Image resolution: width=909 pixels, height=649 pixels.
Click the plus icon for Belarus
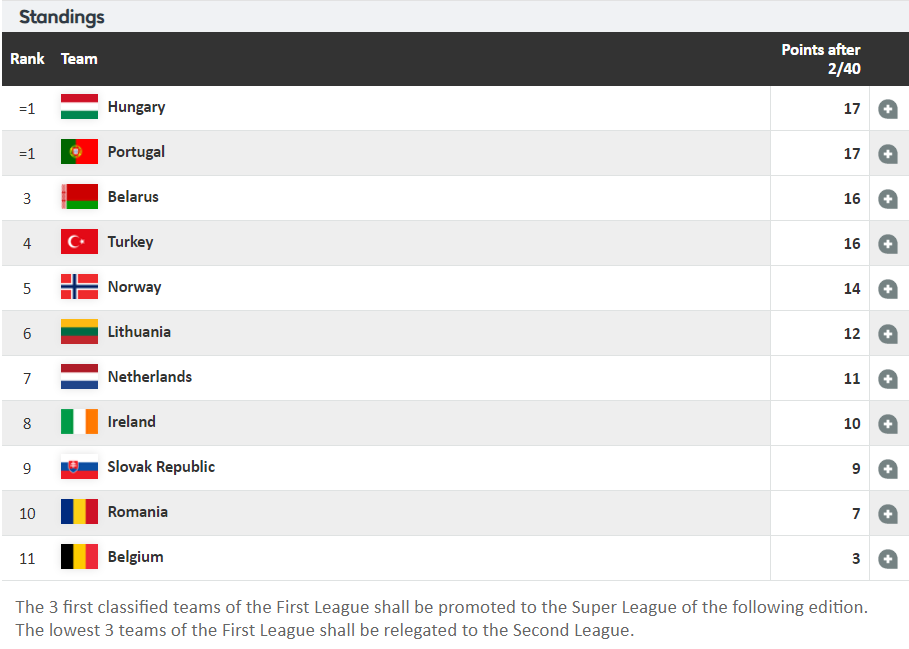(x=888, y=199)
